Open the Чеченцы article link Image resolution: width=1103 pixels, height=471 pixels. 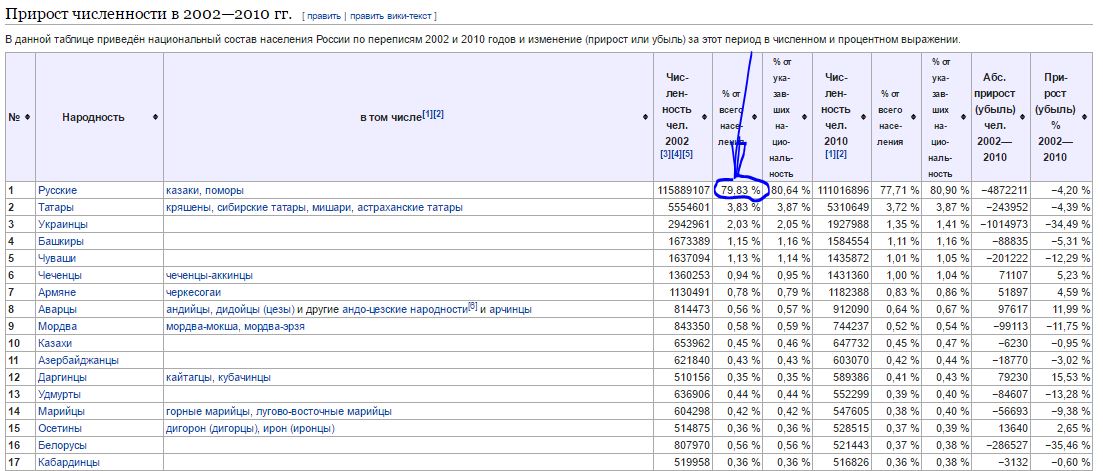(60, 275)
